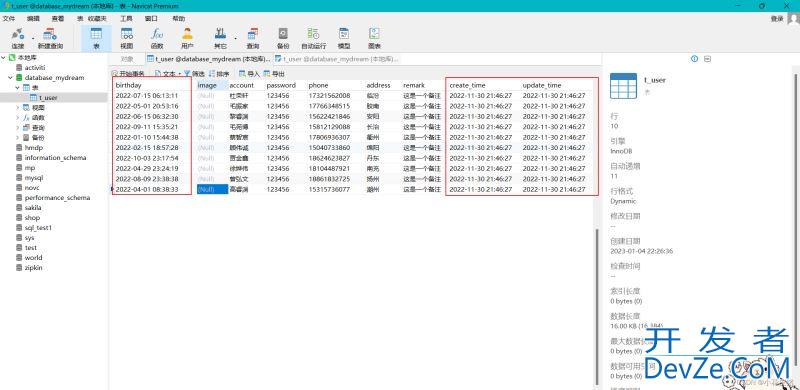800x390 pixels.
Task: Click the 登录 login link
Action: [x=777, y=18]
